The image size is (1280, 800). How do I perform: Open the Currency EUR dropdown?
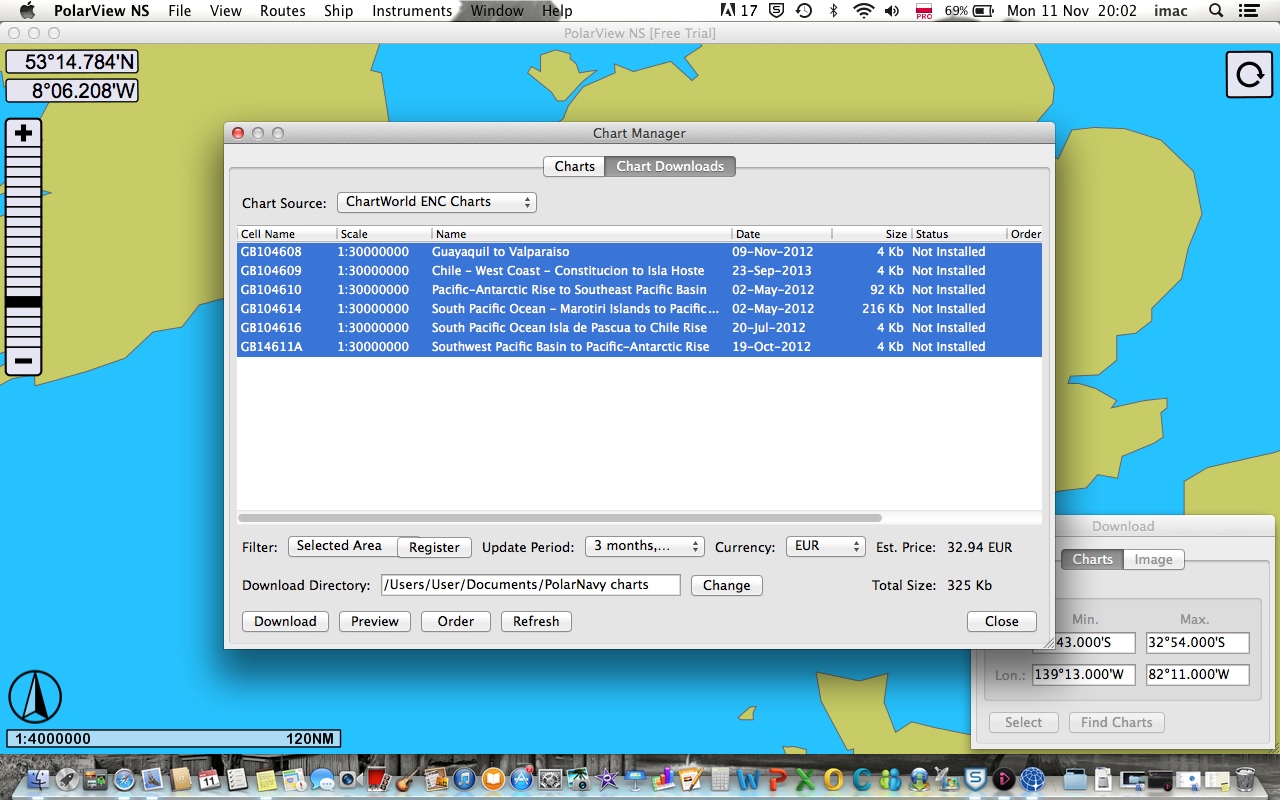(x=825, y=546)
